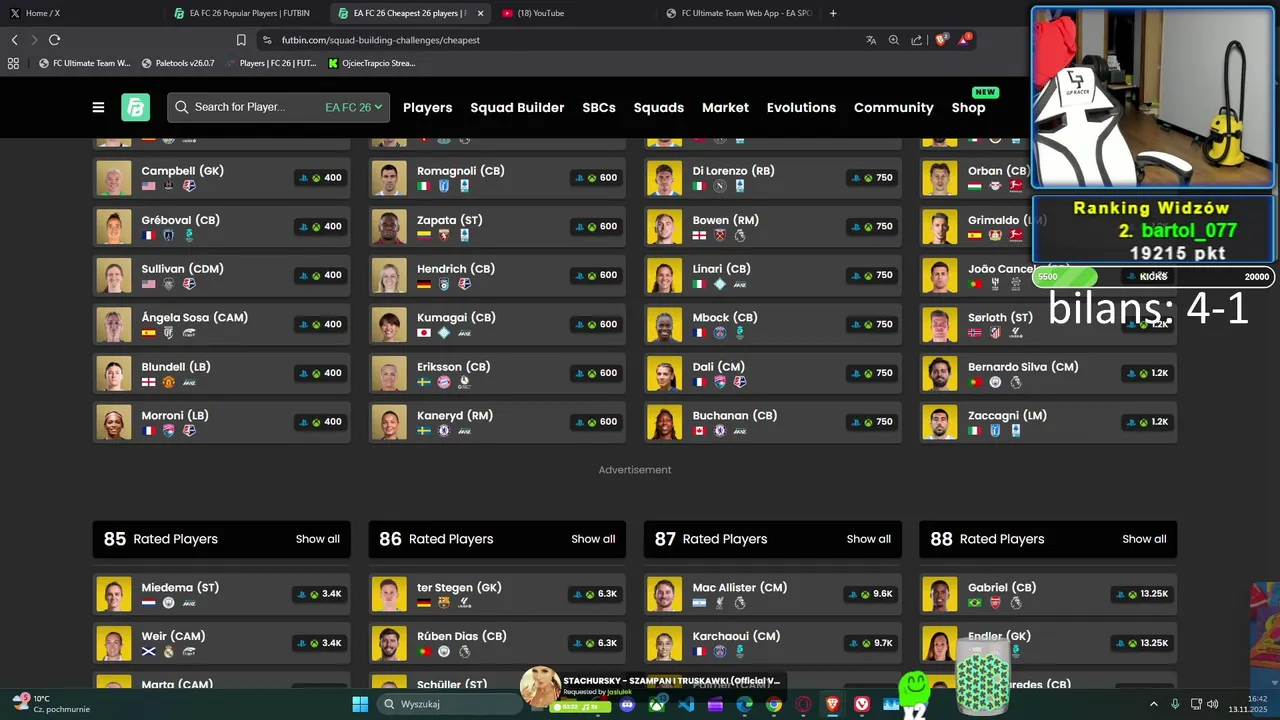Switch to EA FC 26 Popular Players tab
This screenshot has width=1280, height=720.
pos(245,13)
